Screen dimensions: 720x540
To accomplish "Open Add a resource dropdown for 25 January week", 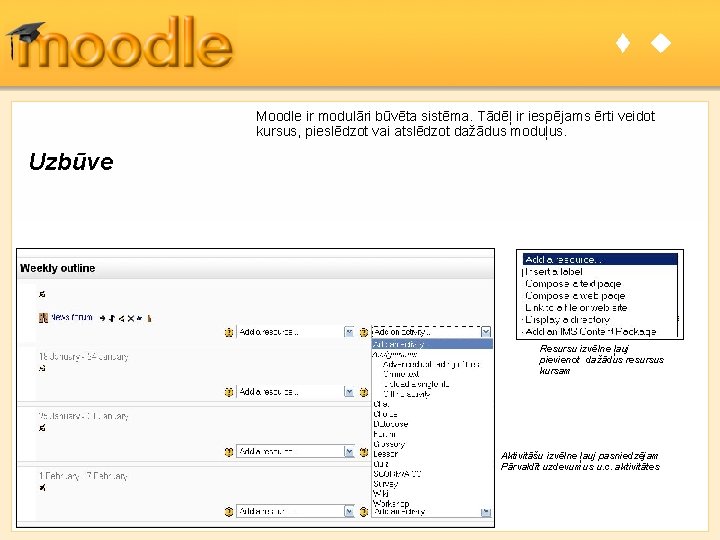I will click(295, 451).
